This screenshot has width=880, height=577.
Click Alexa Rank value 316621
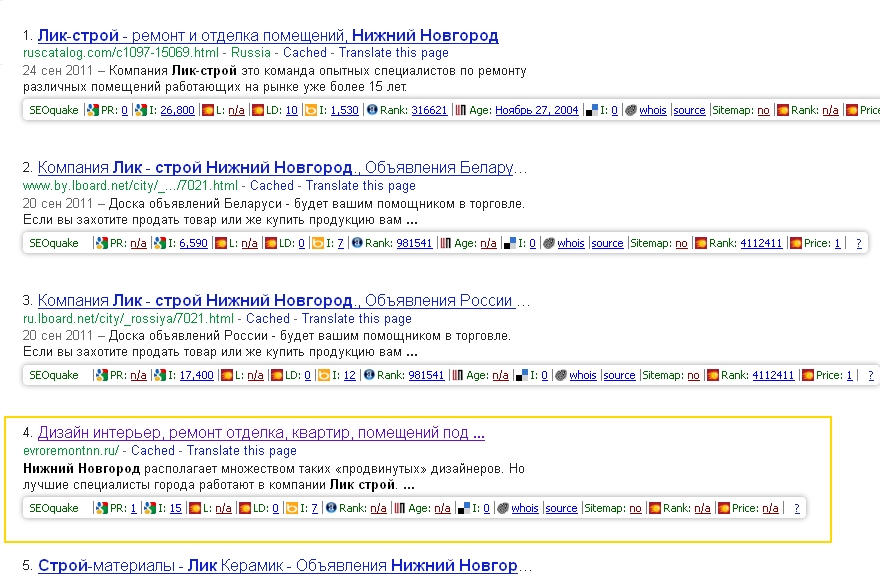(x=429, y=111)
